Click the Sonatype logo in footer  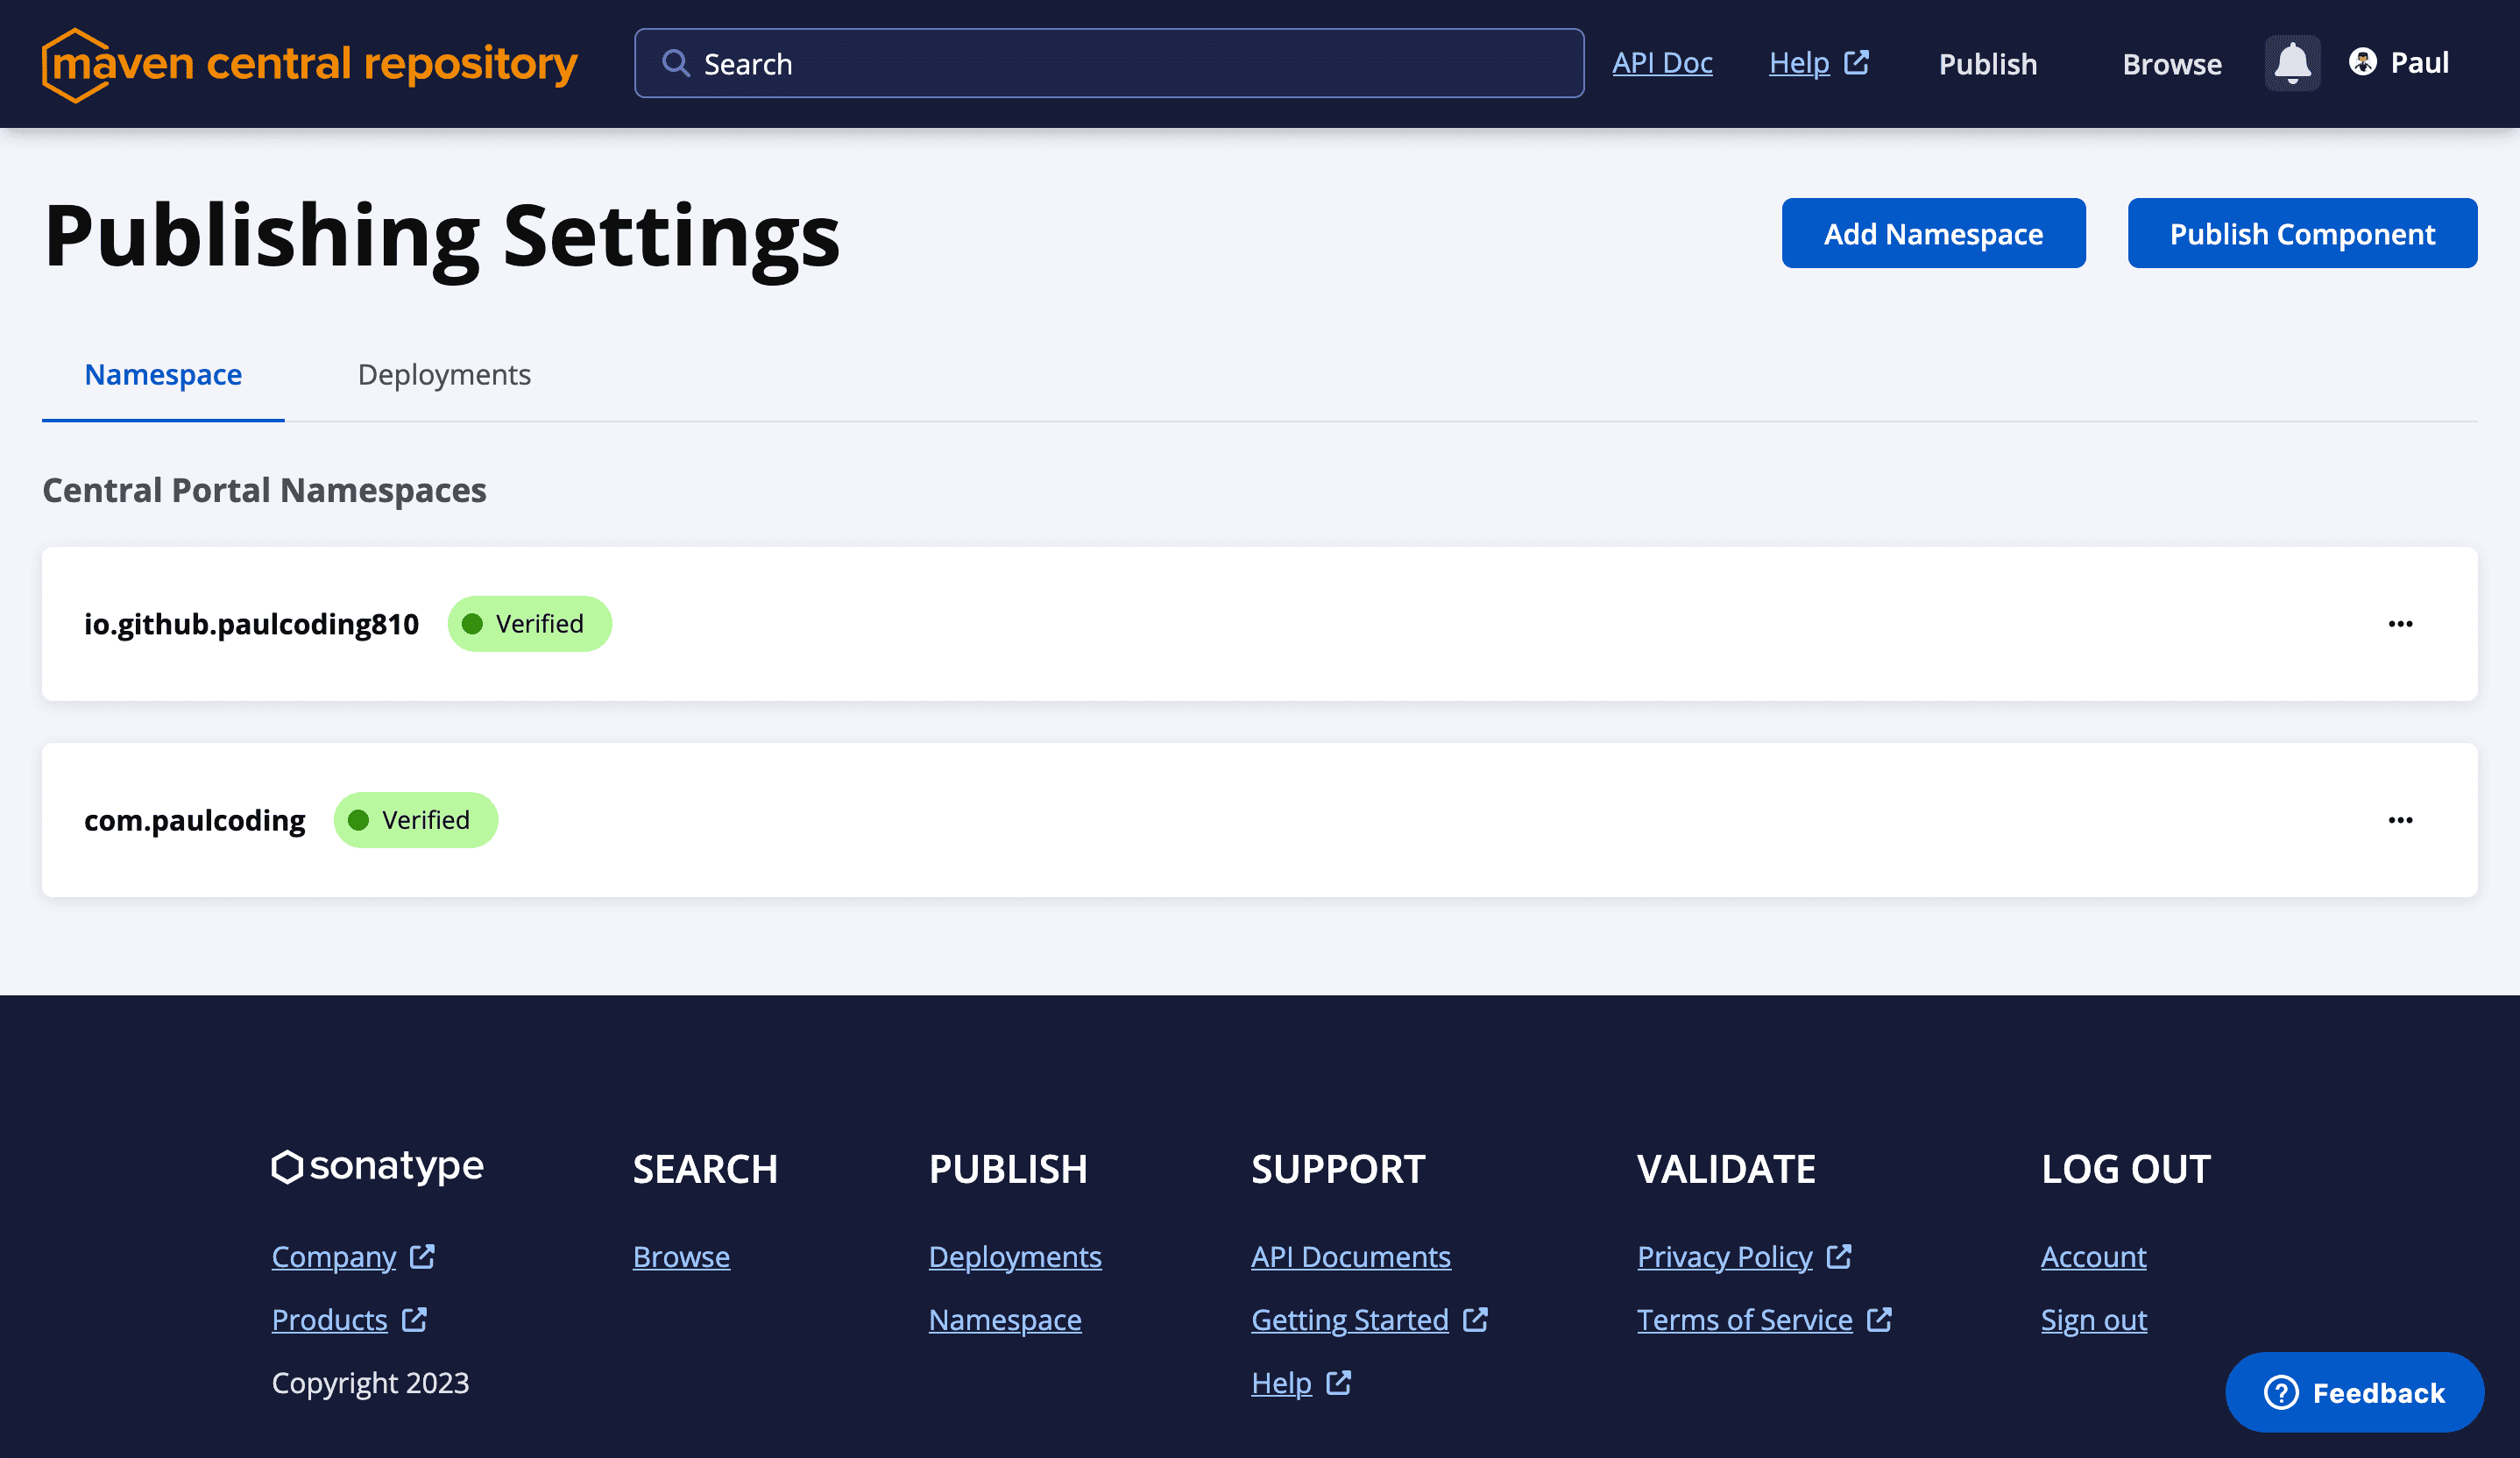point(378,1166)
